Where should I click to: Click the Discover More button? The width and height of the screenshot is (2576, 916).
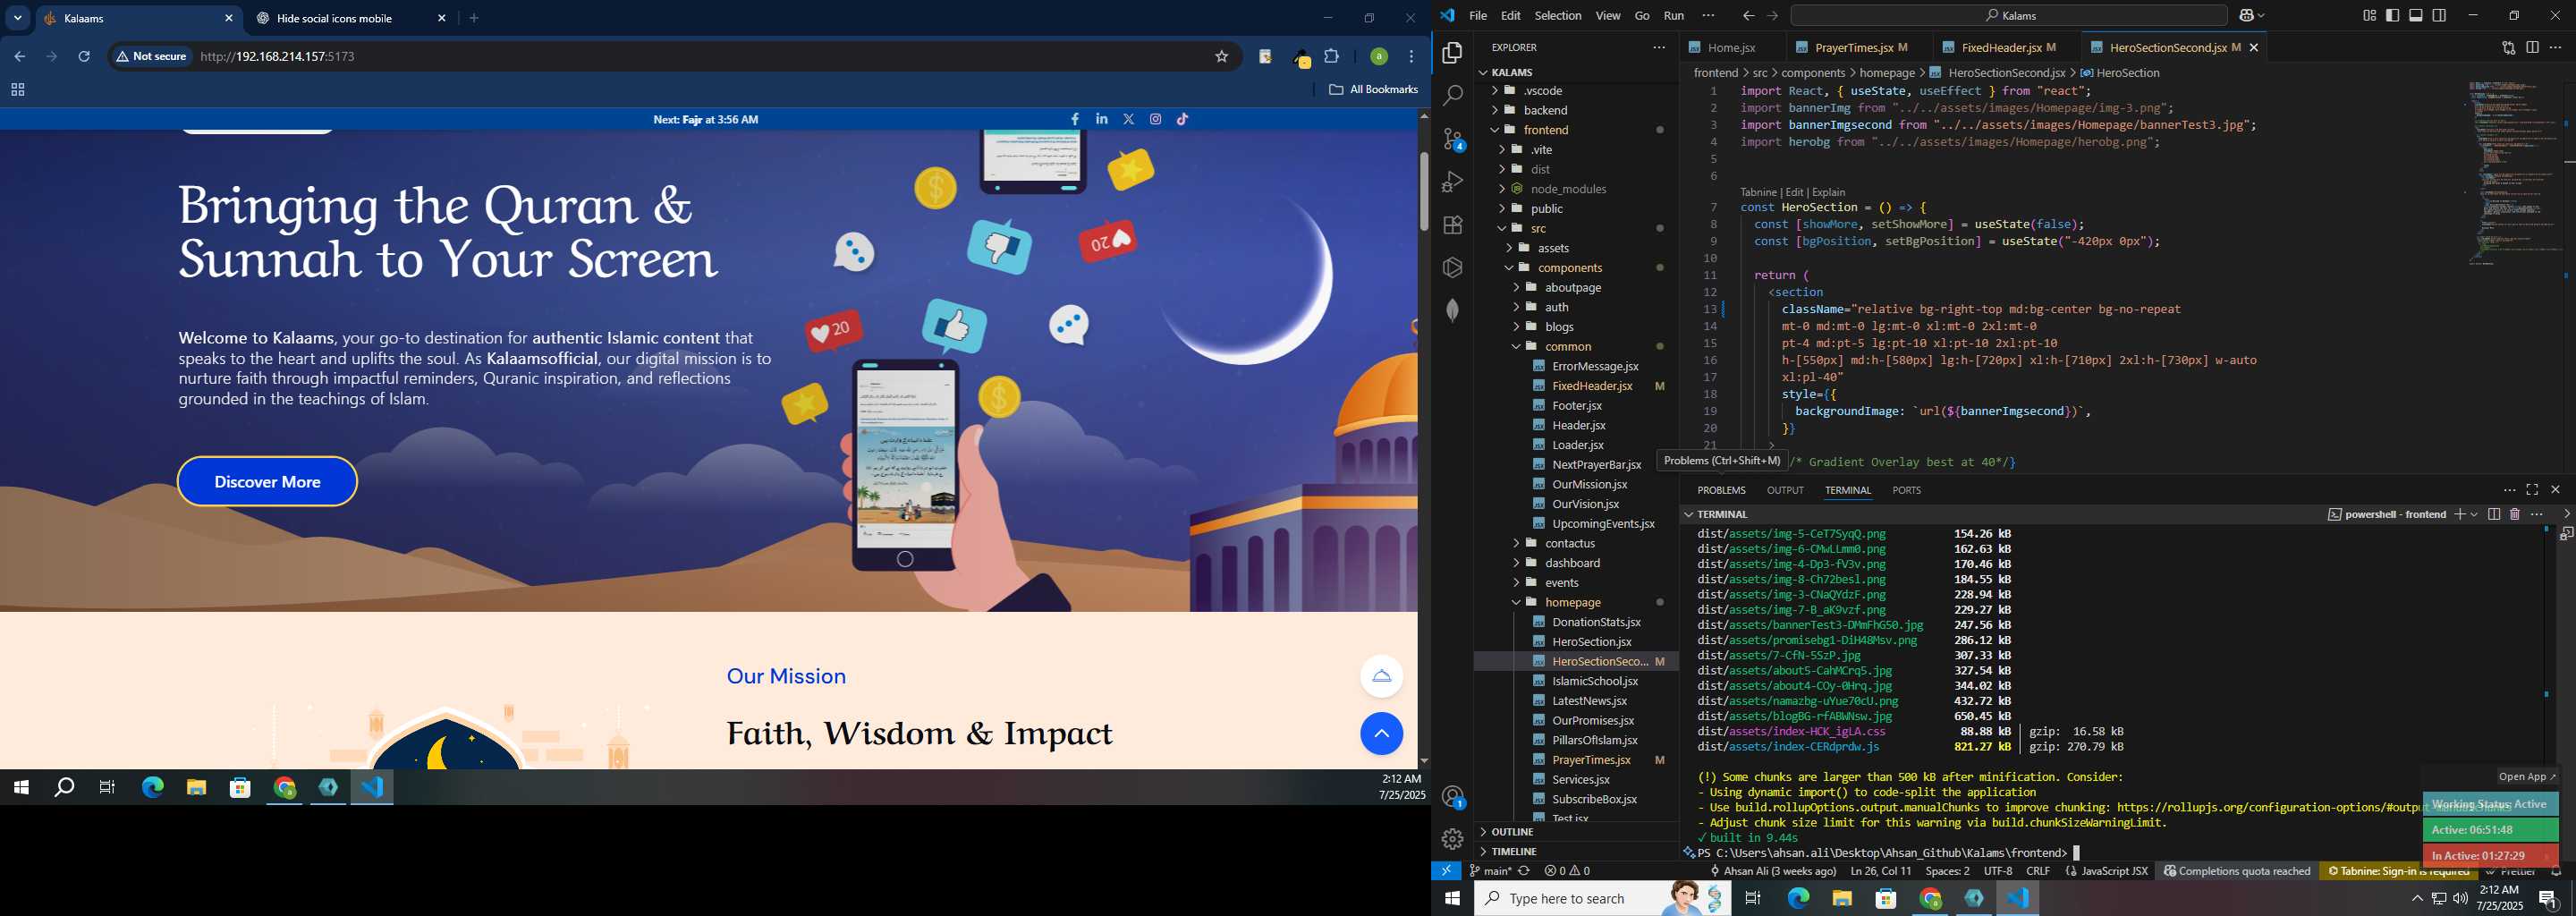[267, 482]
